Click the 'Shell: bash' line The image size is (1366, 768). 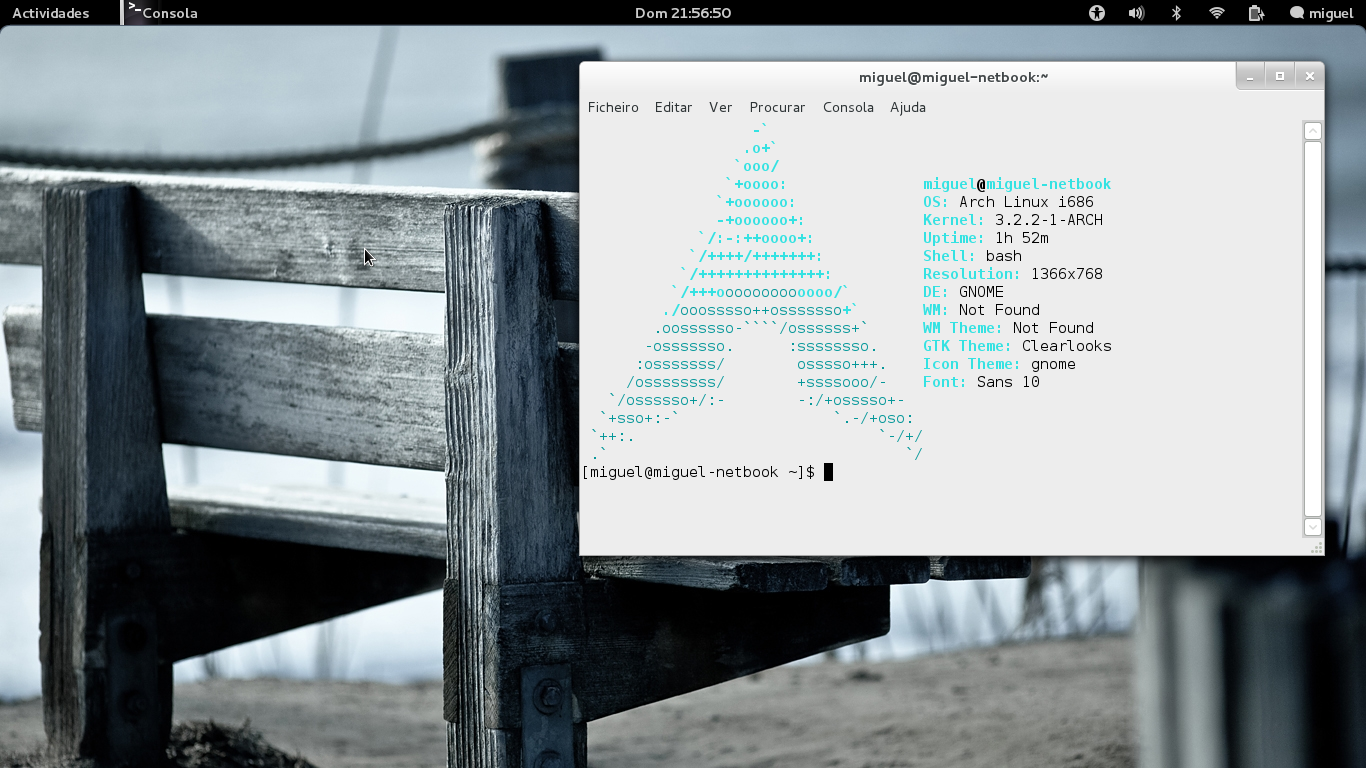(972, 256)
